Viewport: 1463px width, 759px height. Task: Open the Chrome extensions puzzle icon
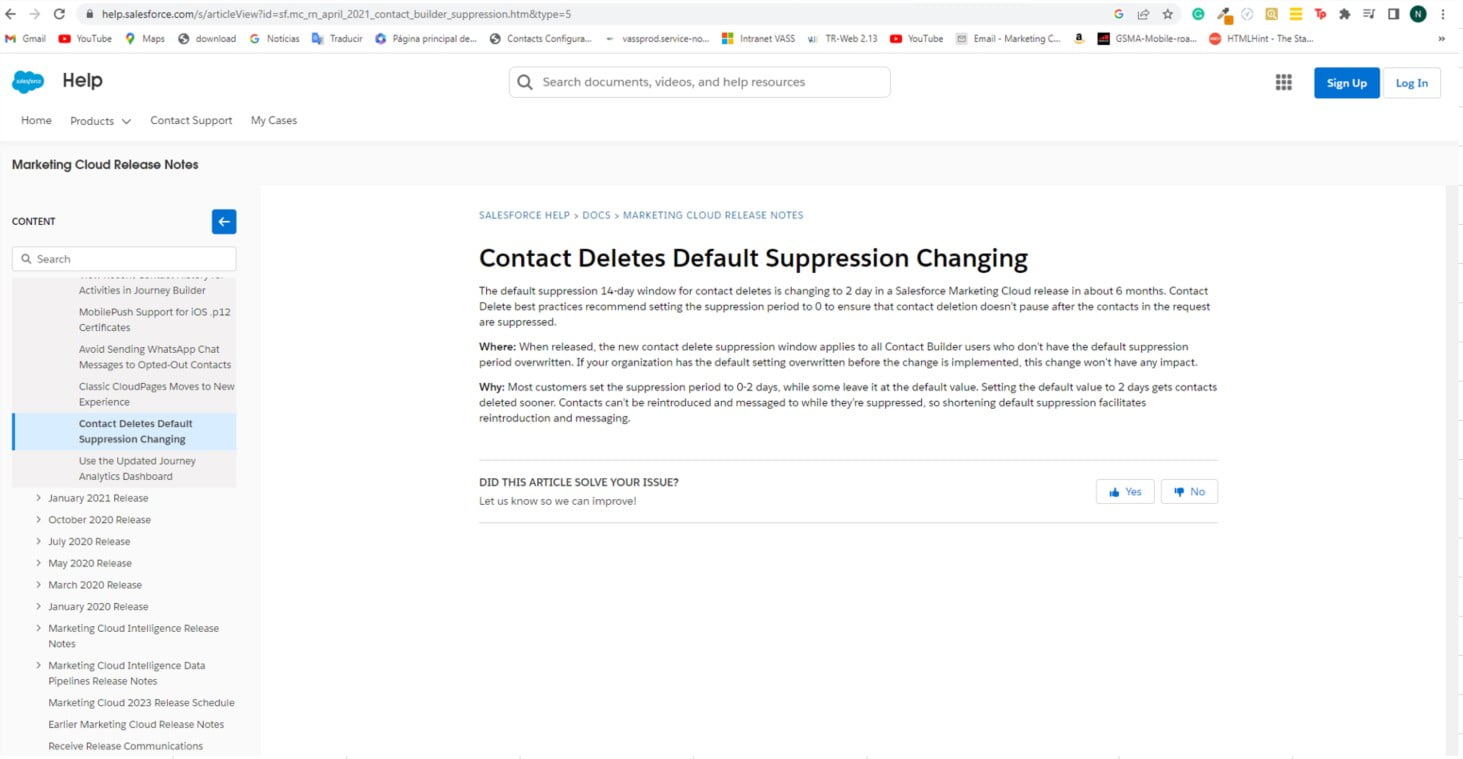pos(1344,15)
